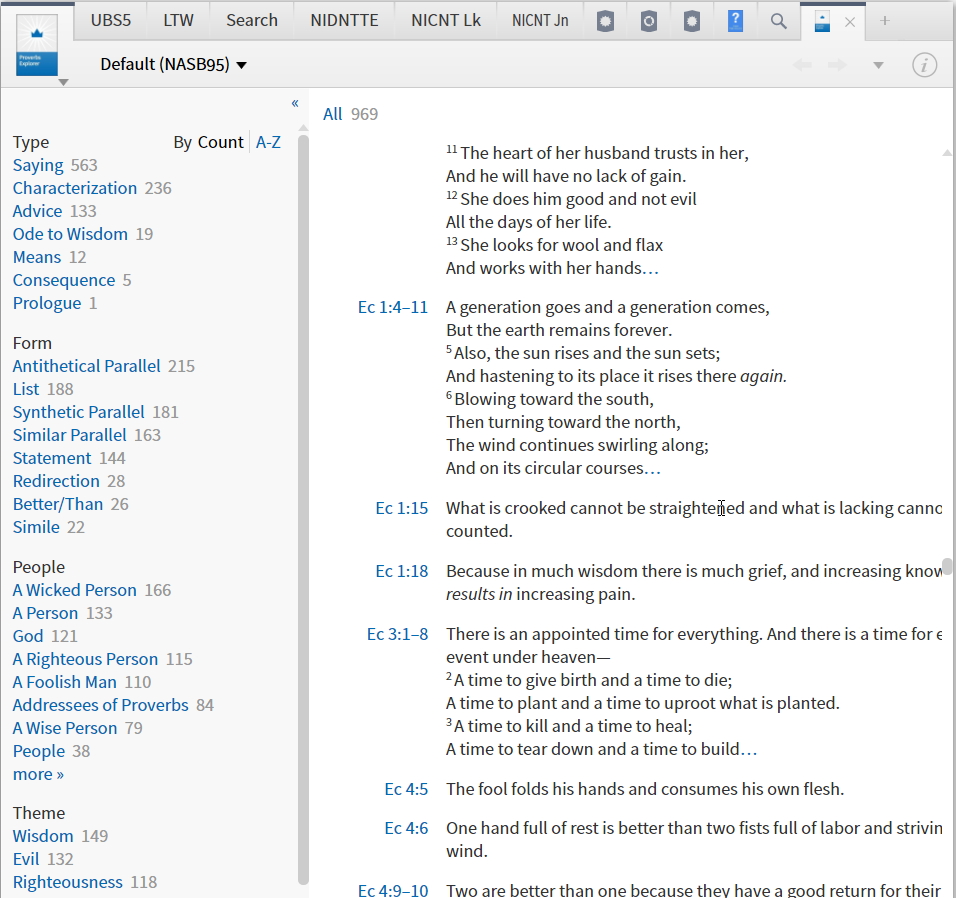Open the Ec 1:4–11 reference
The image size is (956, 898).
pyautogui.click(x=393, y=307)
